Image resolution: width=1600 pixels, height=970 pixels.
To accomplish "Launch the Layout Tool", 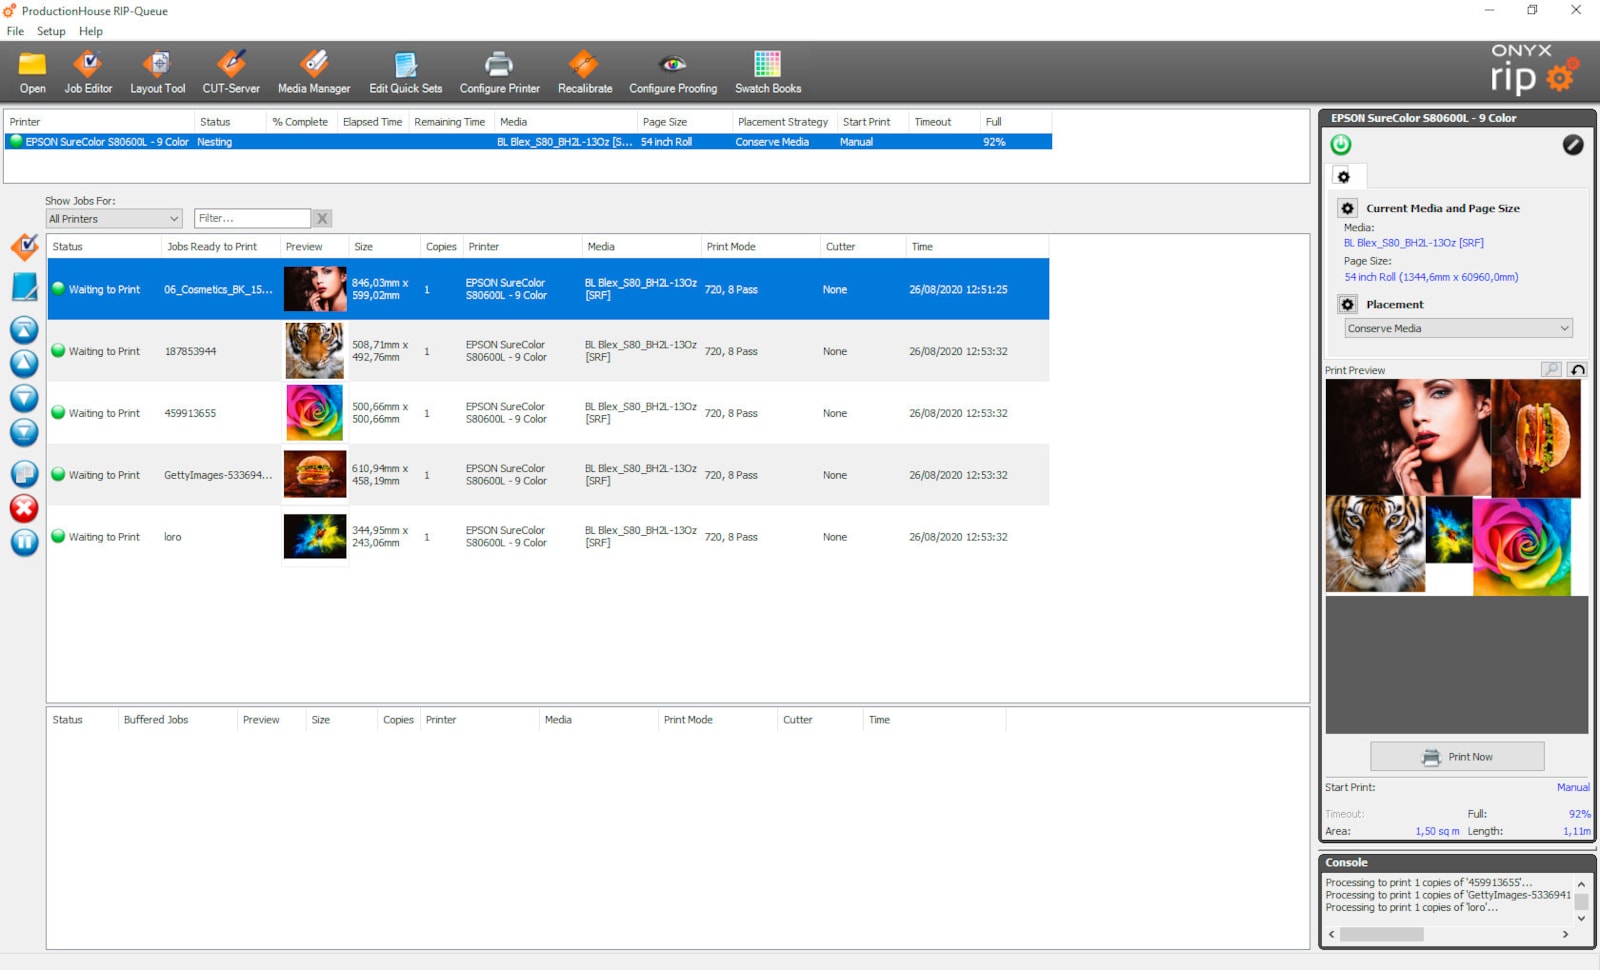I will point(157,72).
